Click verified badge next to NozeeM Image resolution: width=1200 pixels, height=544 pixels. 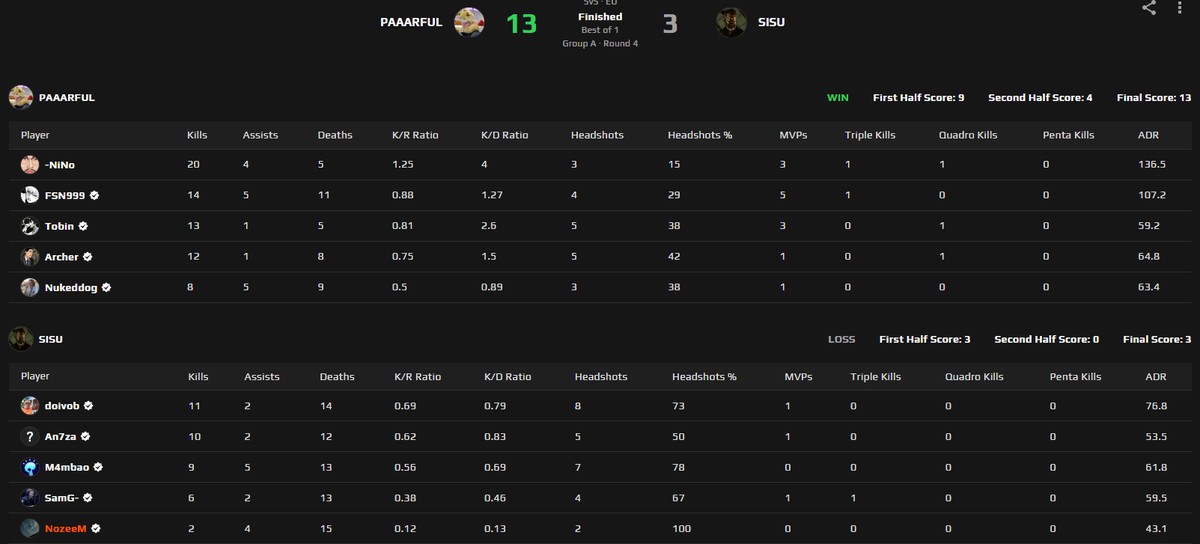(x=95, y=528)
